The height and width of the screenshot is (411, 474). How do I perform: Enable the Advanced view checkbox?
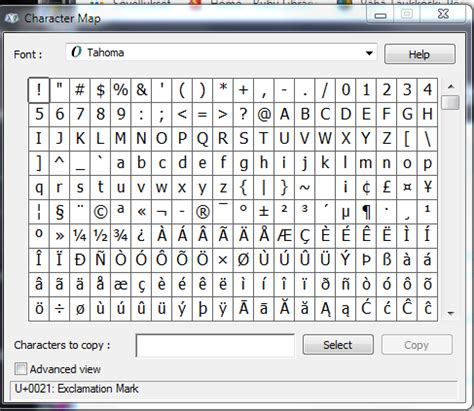[21, 369]
